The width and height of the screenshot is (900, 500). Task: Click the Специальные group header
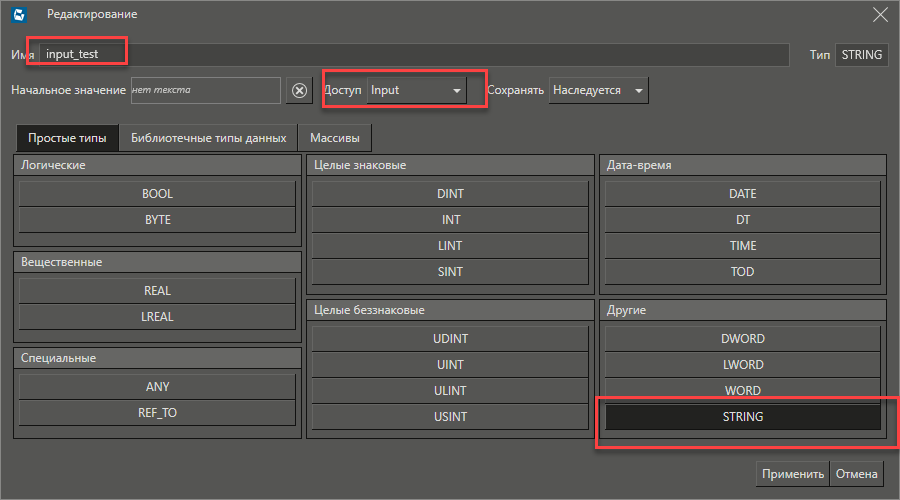157,358
